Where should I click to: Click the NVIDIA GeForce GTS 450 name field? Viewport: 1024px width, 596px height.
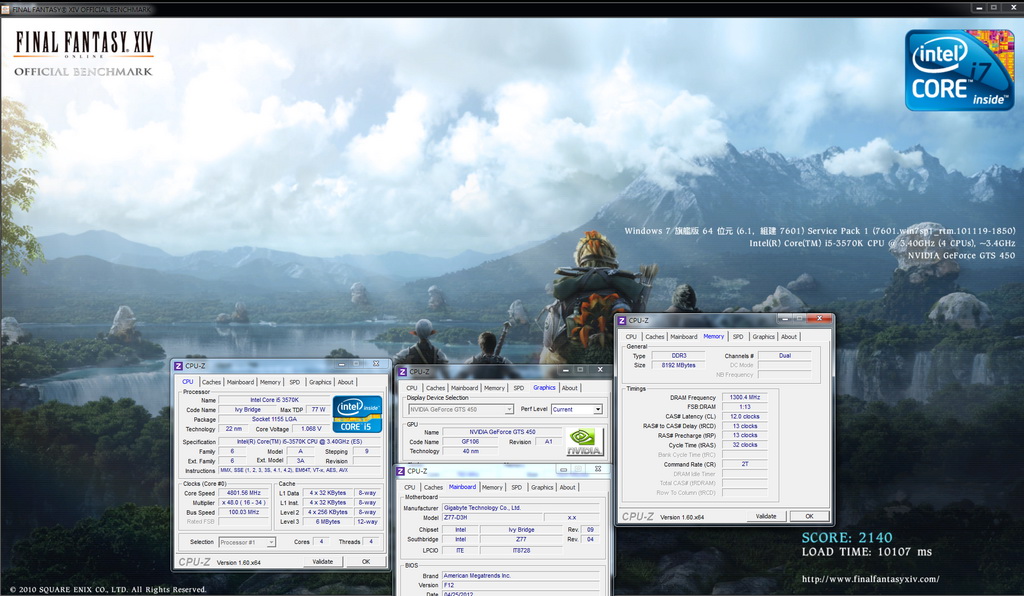tap(502, 431)
